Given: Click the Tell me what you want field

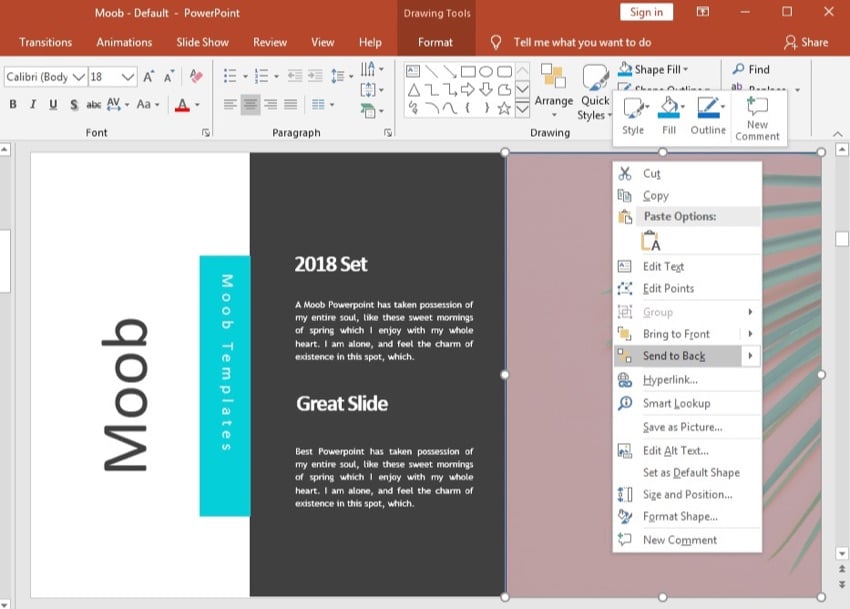Looking at the screenshot, I should [x=581, y=42].
